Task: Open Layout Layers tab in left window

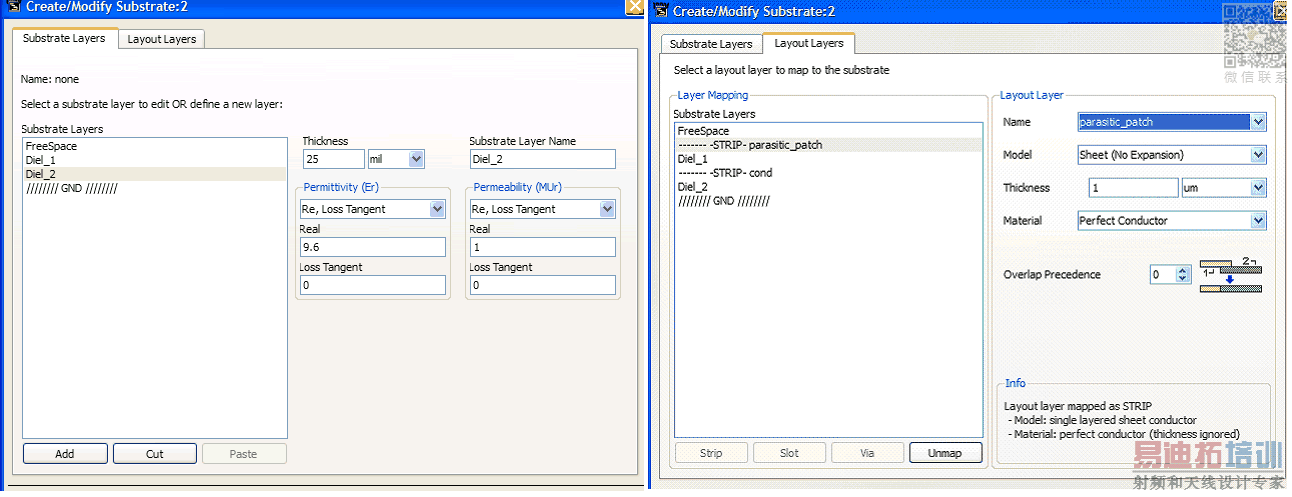Action: coord(162,39)
